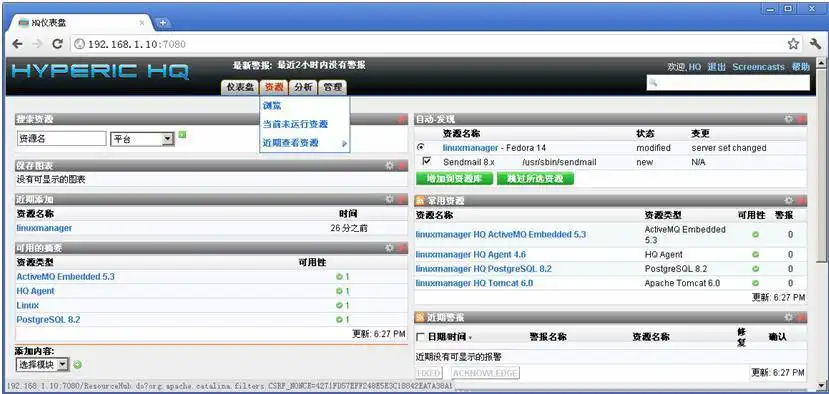Image resolution: width=829 pixels, height=394 pixels.
Task: Open PostgreSQL 8.2 summary link
Action: tap(48, 320)
